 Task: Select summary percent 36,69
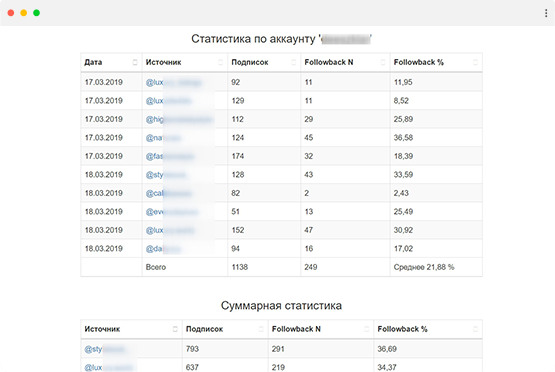(387, 349)
